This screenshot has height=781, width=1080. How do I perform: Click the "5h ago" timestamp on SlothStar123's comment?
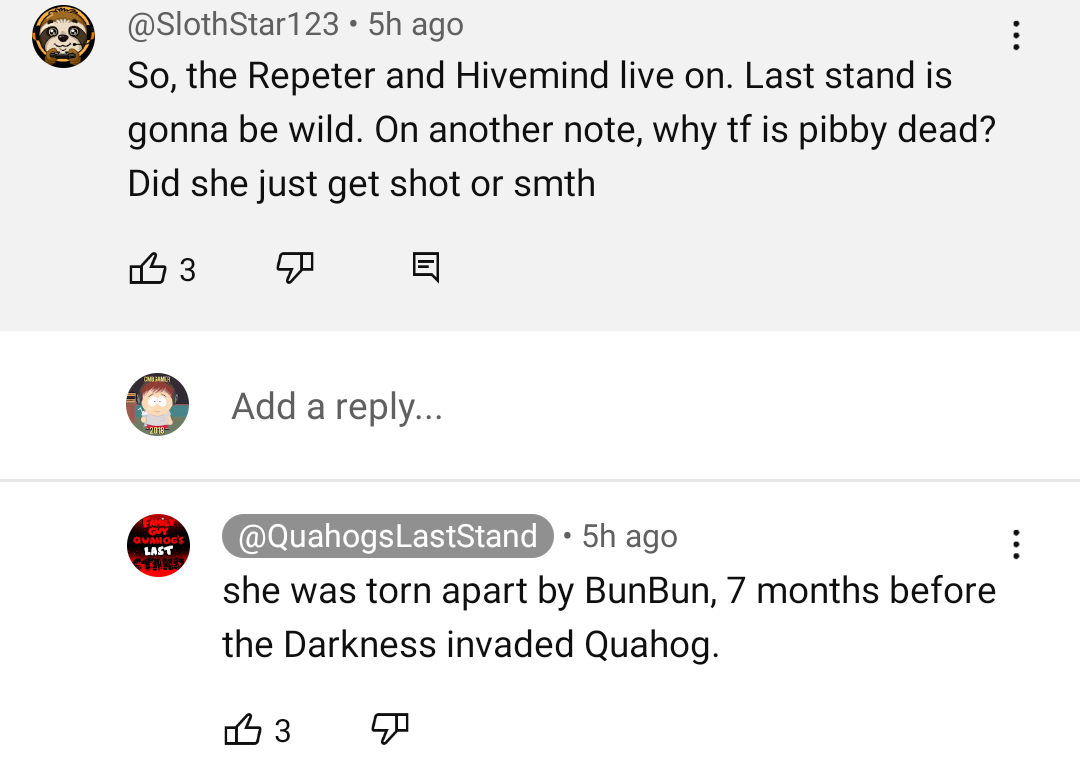click(416, 24)
